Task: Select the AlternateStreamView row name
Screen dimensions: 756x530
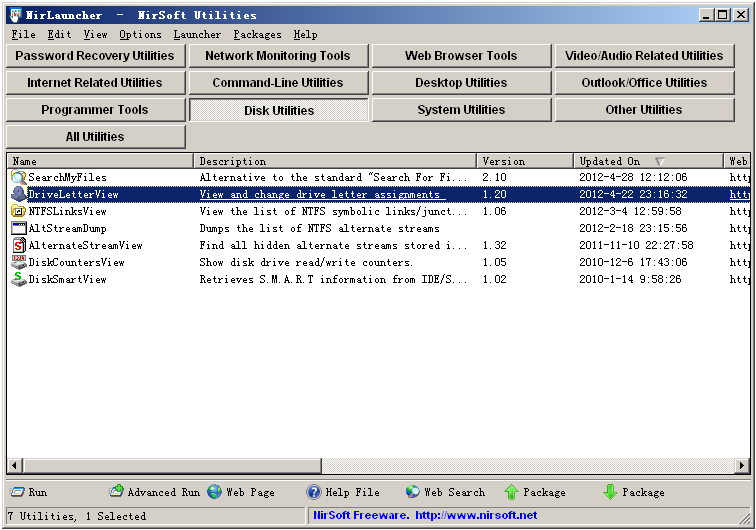Action: pos(86,245)
